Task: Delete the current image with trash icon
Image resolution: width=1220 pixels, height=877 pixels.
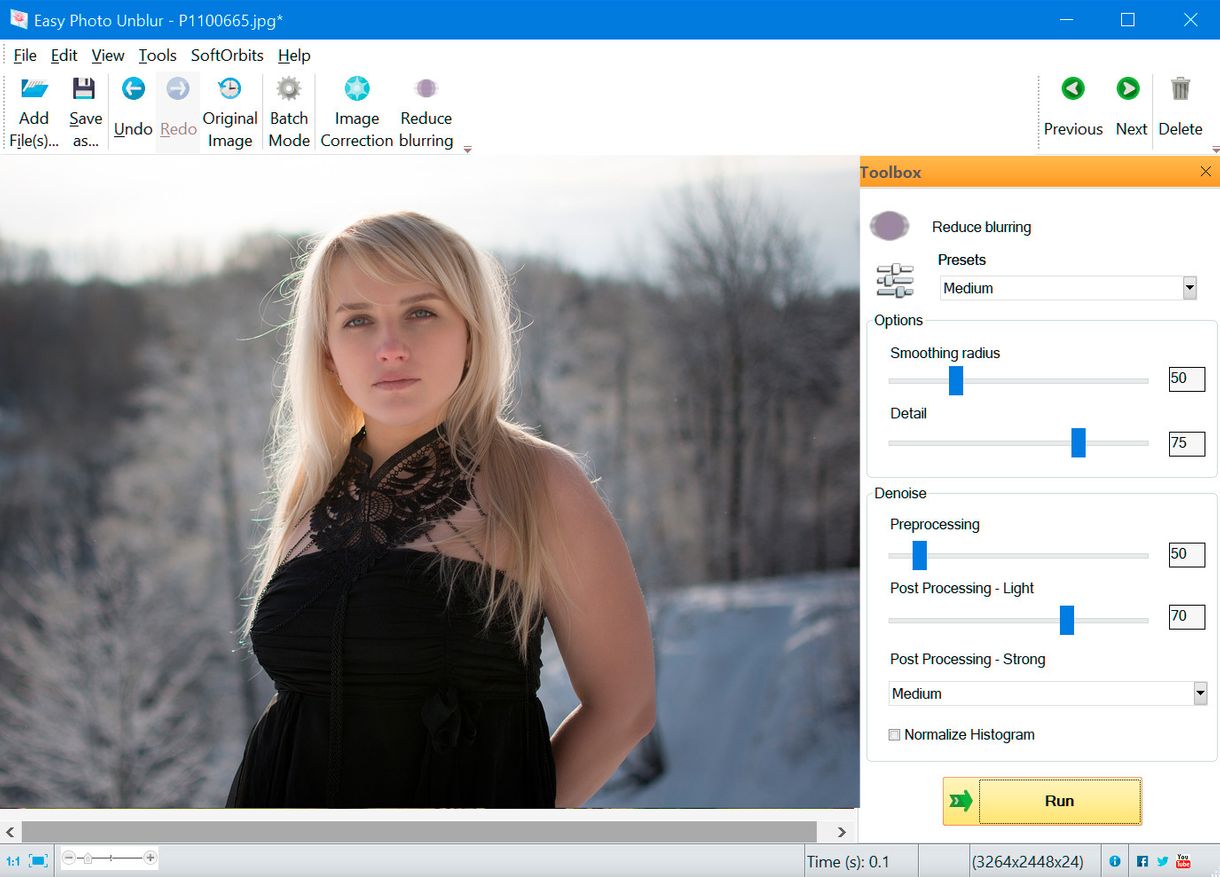Action: point(1180,90)
